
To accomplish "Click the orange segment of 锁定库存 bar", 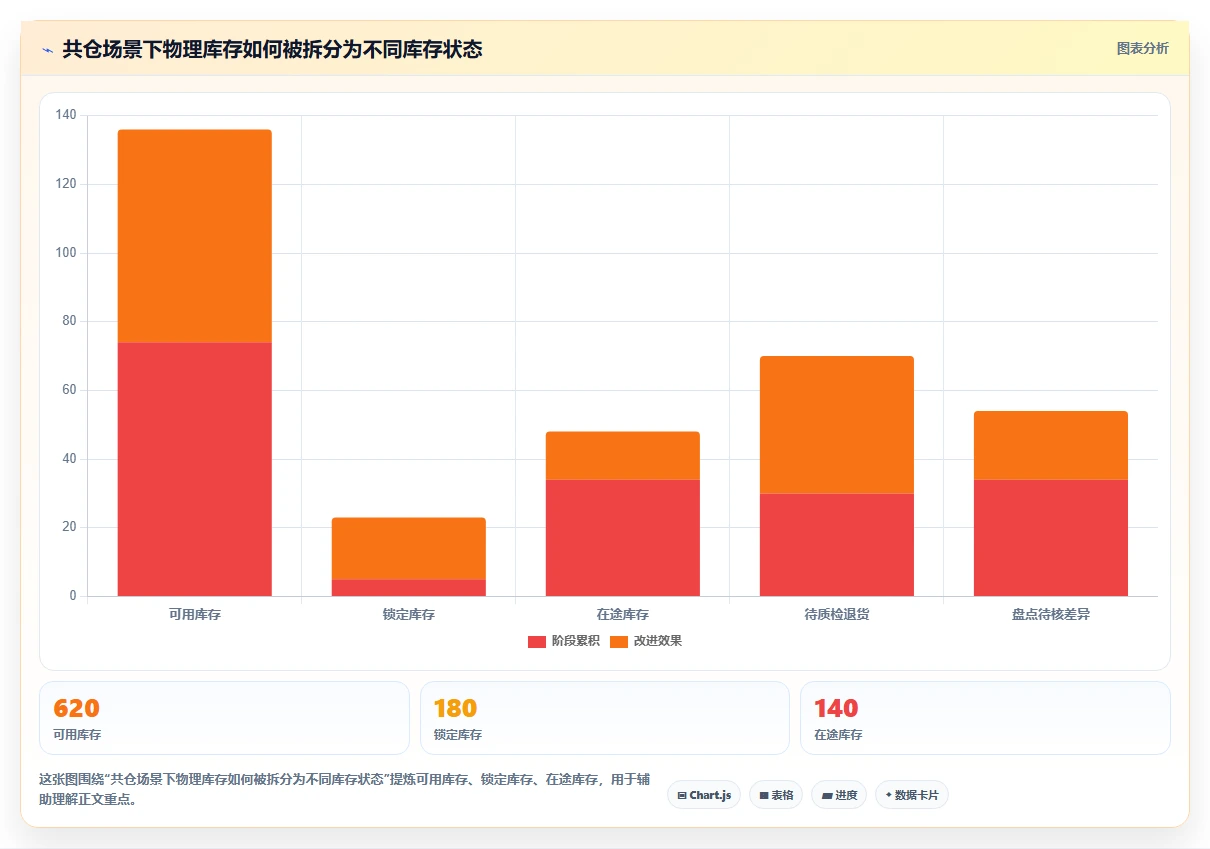I will point(409,548).
